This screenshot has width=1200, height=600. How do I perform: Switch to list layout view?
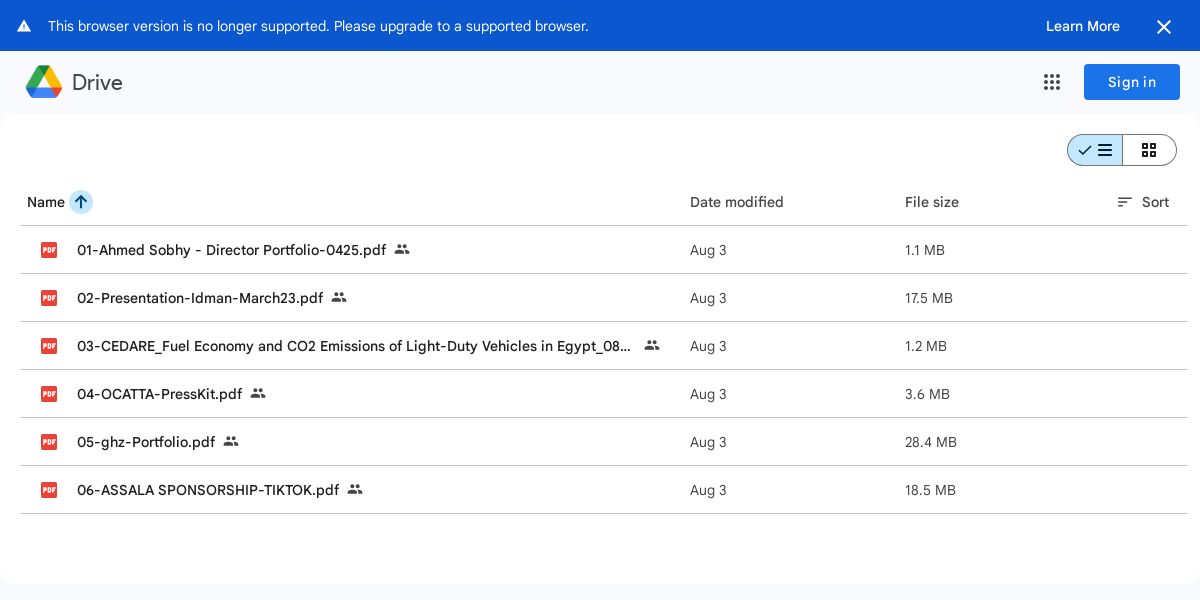coord(1095,150)
